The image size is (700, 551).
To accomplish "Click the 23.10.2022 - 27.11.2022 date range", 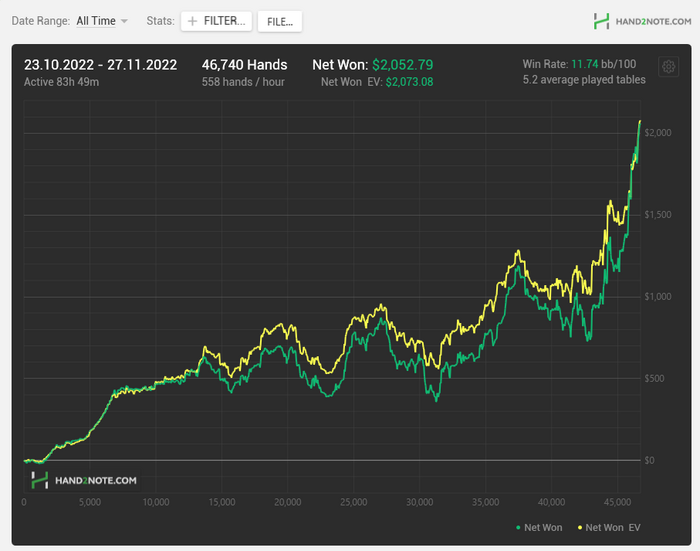I will click(x=100, y=65).
